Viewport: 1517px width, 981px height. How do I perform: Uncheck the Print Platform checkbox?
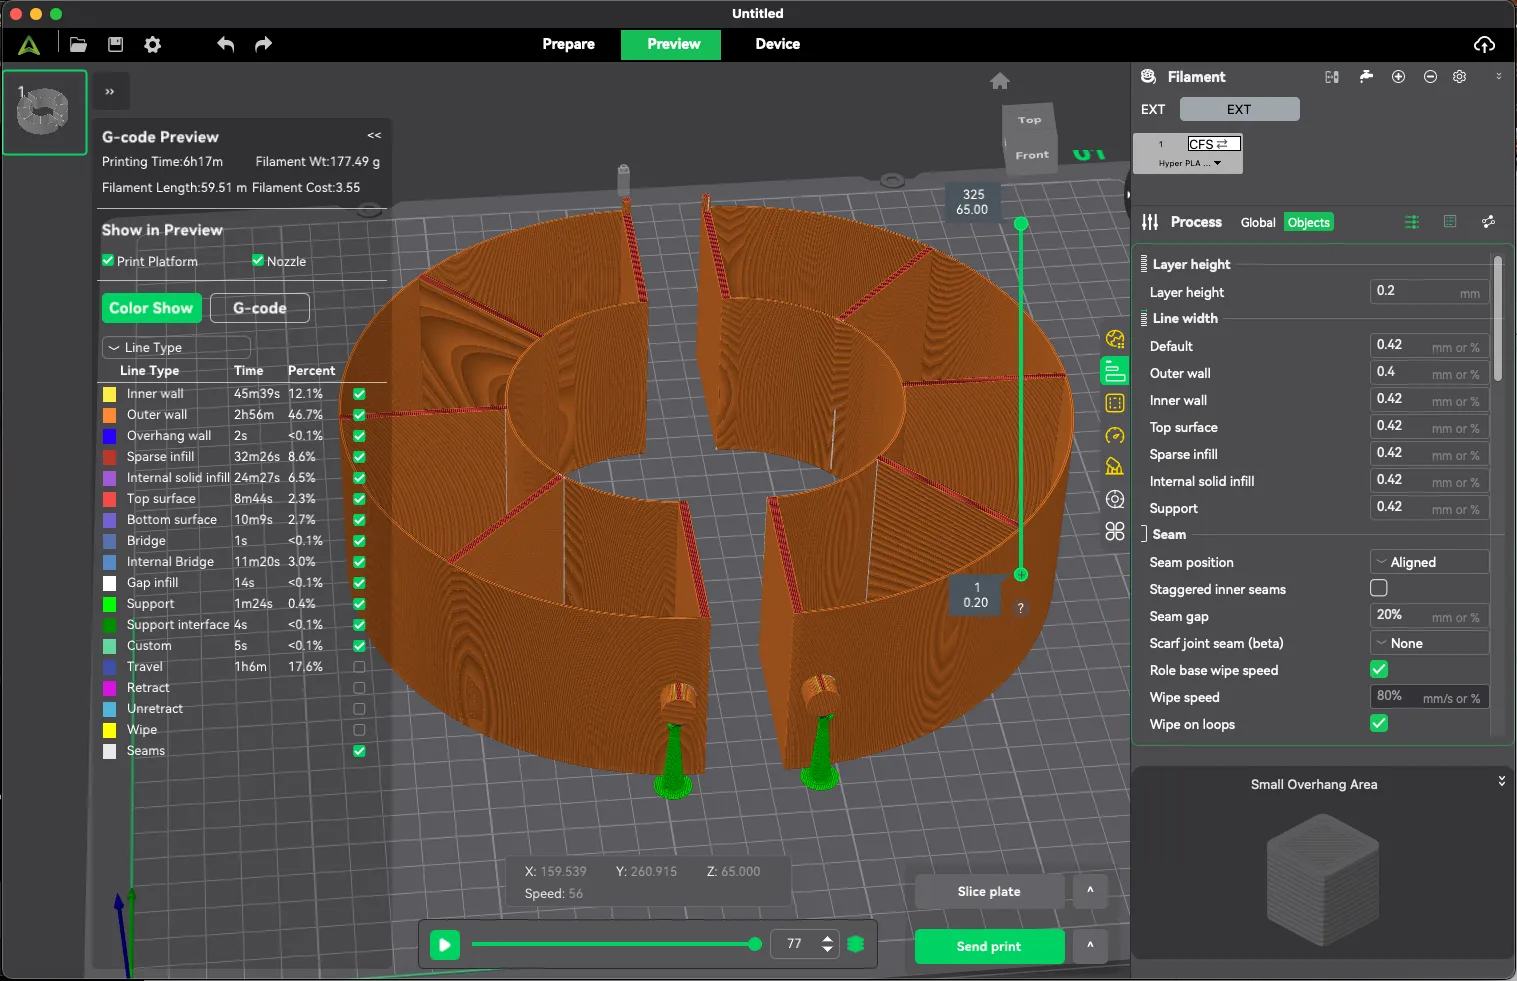(108, 261)
